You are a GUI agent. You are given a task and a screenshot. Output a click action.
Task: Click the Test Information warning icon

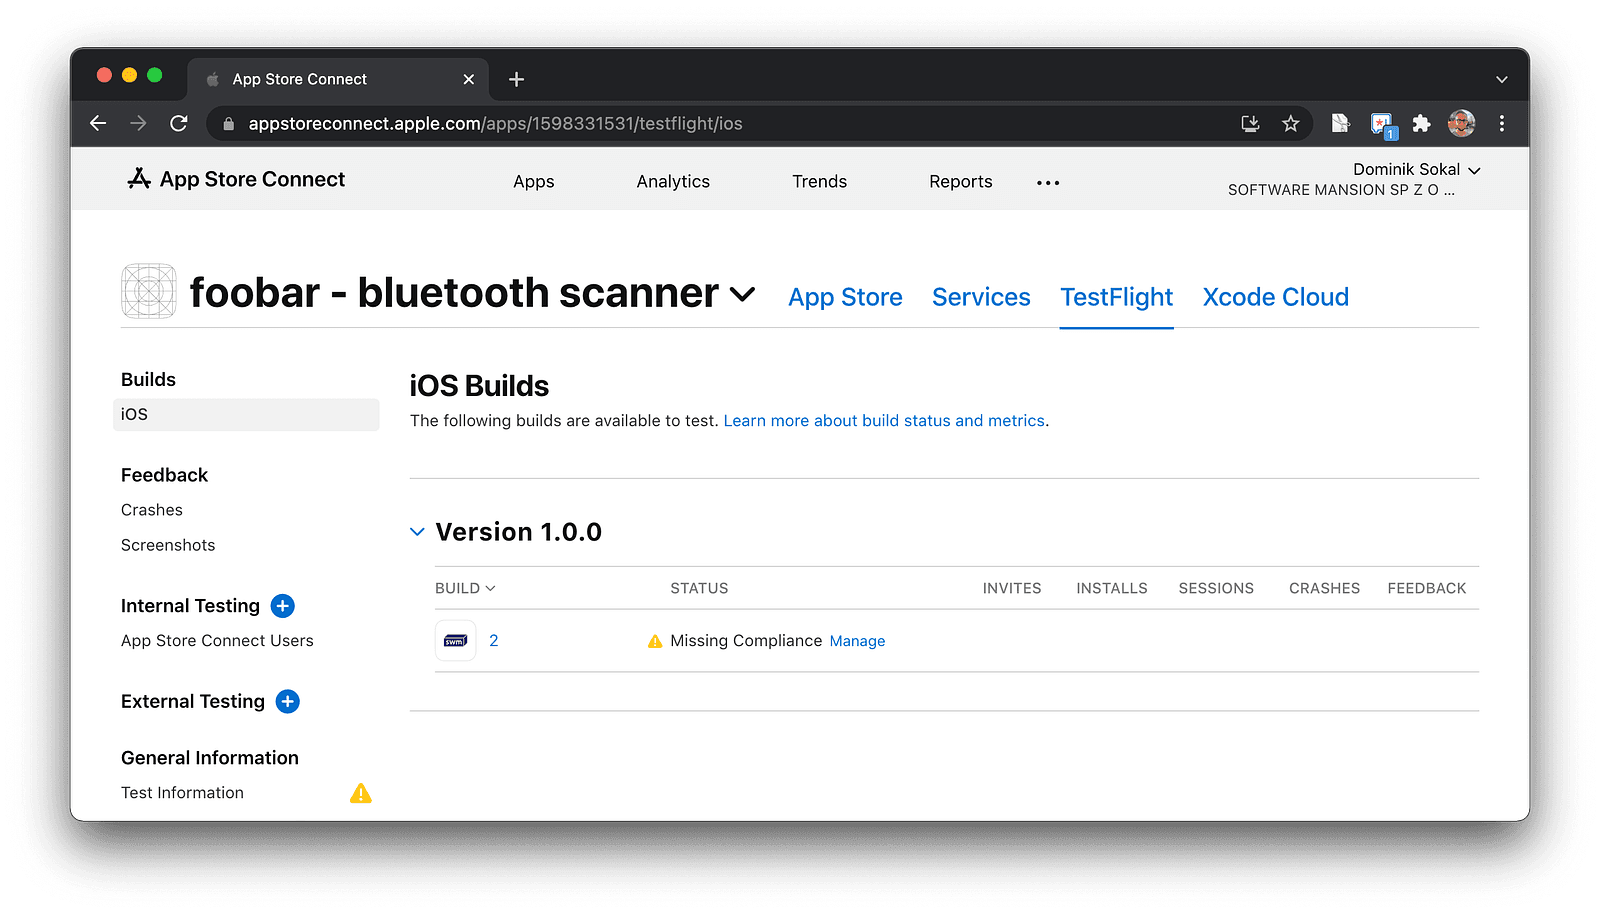pos(361,794)
